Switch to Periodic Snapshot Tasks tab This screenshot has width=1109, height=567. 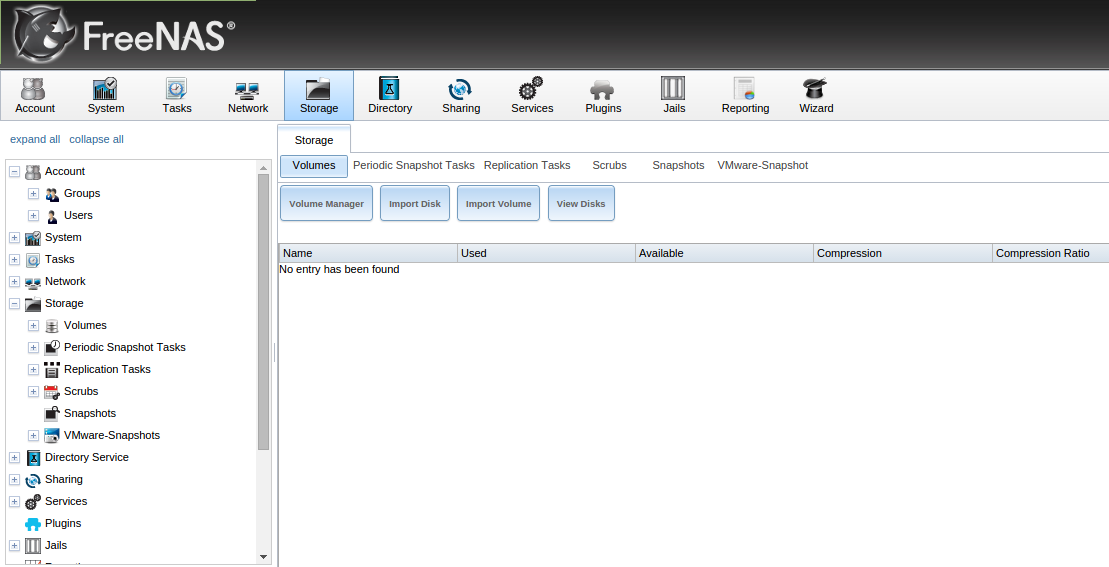(413, 165)
